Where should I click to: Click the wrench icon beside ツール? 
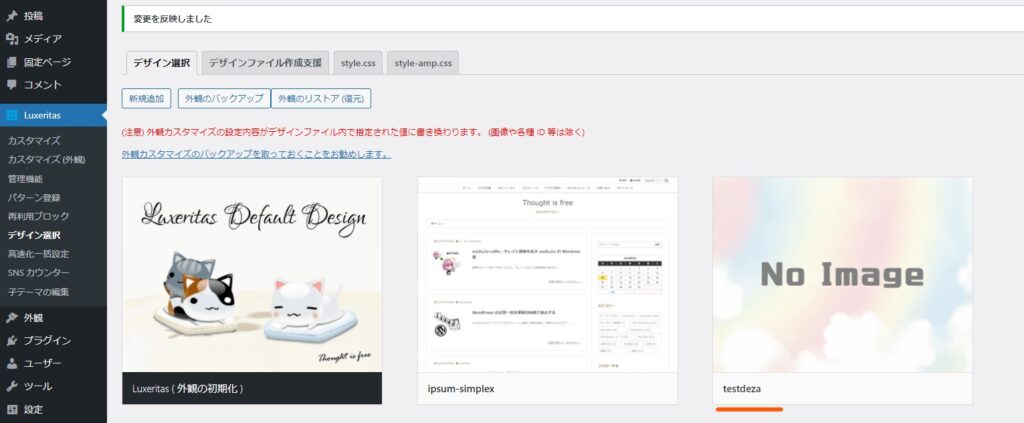[12, 386]
